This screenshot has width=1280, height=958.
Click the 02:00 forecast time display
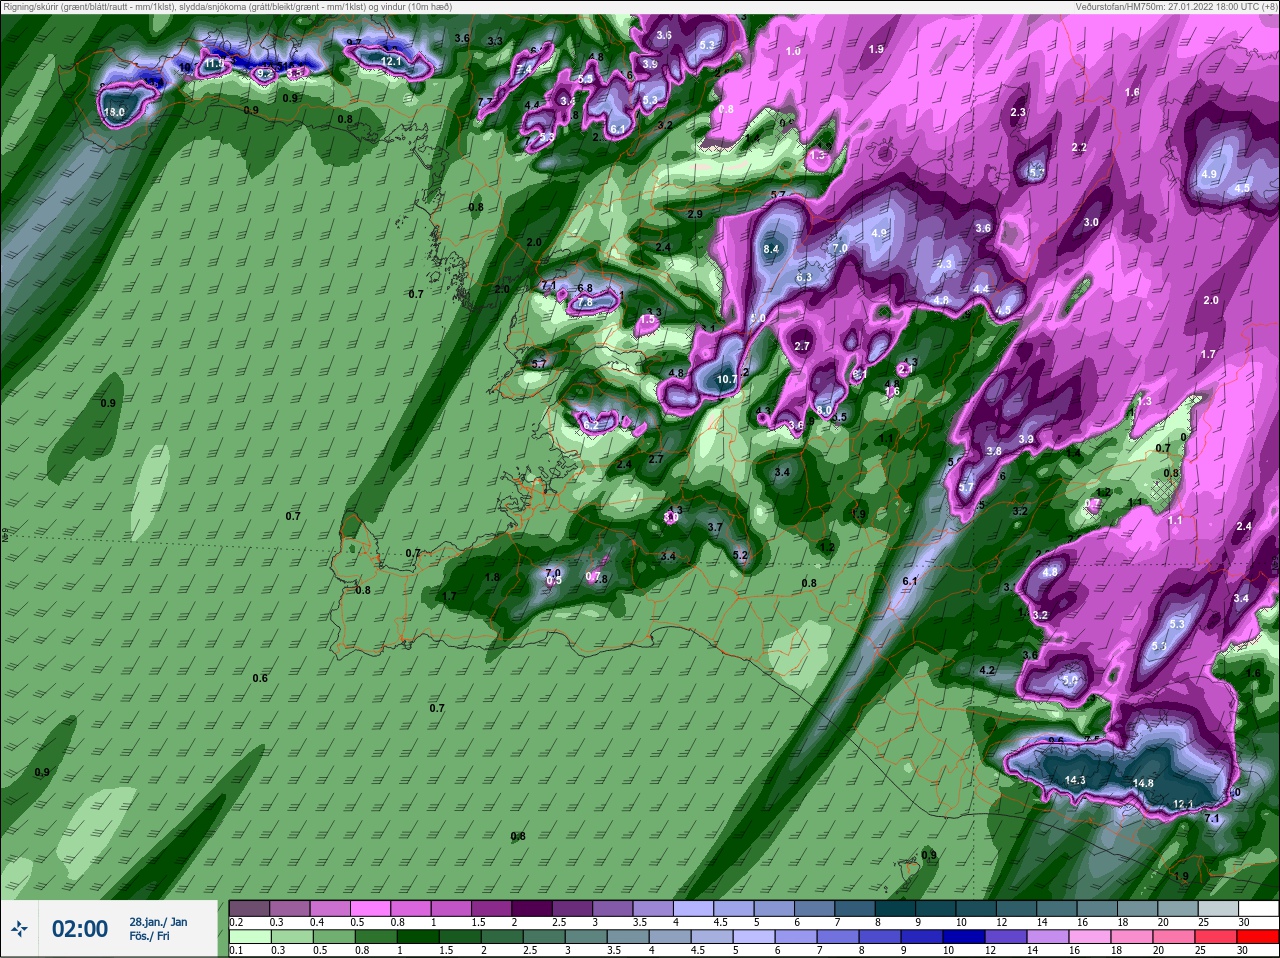(80, 929)
